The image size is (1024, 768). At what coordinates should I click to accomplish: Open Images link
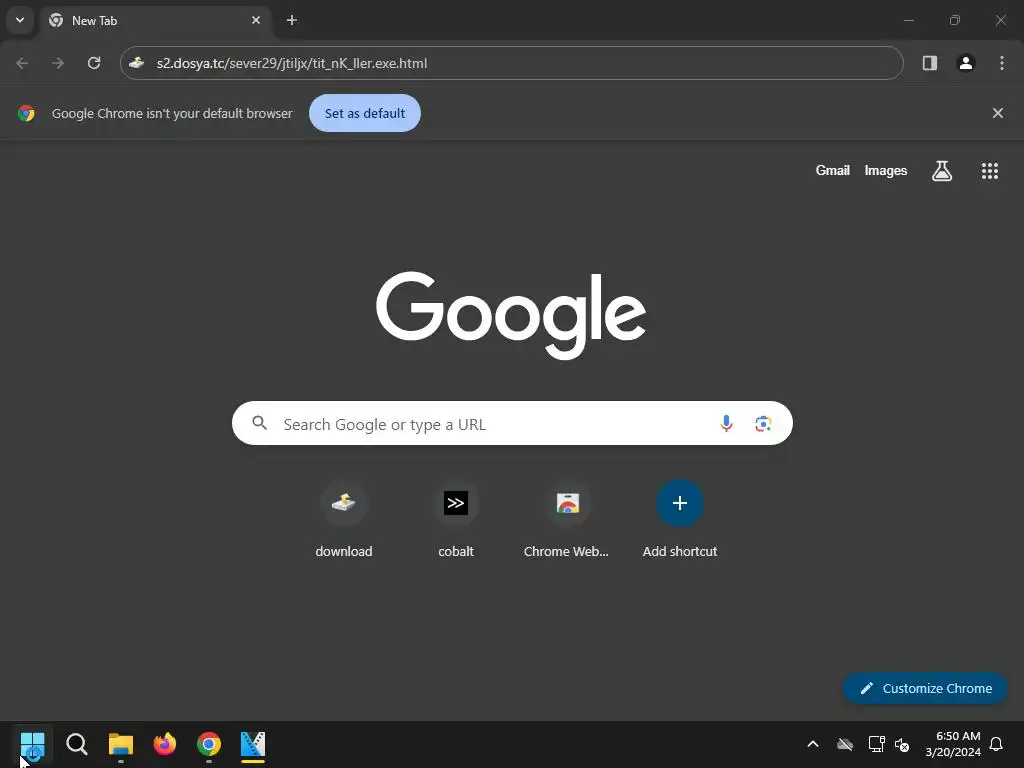click(x=886, y=170)
